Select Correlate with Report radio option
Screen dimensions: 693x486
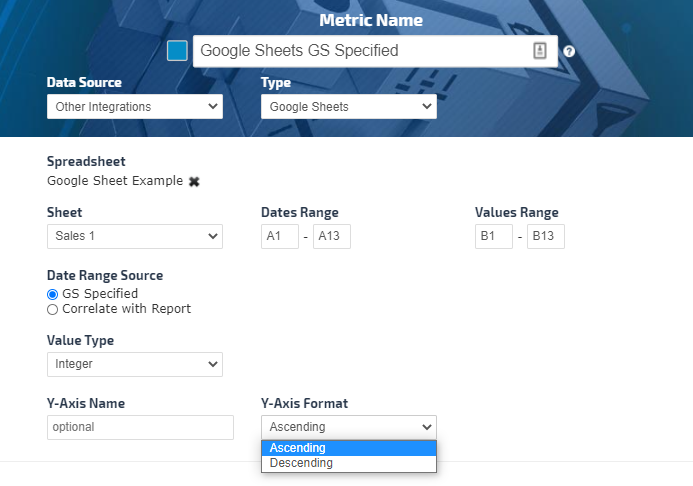click(x=53, y=309)
